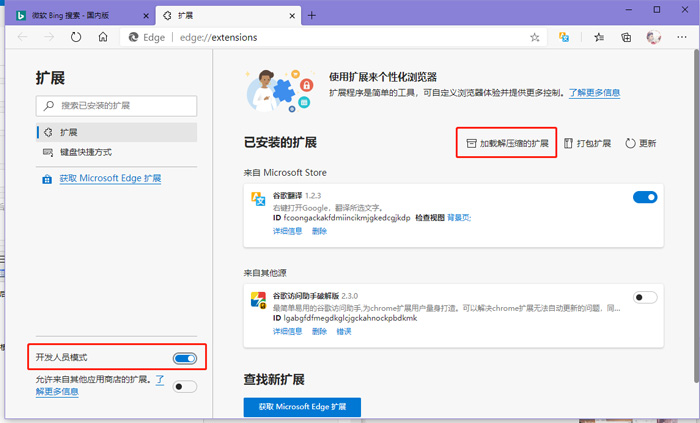Click the 搜索已安装的扩展 search box
The image size is (700, 423).
tap(117, 105)
